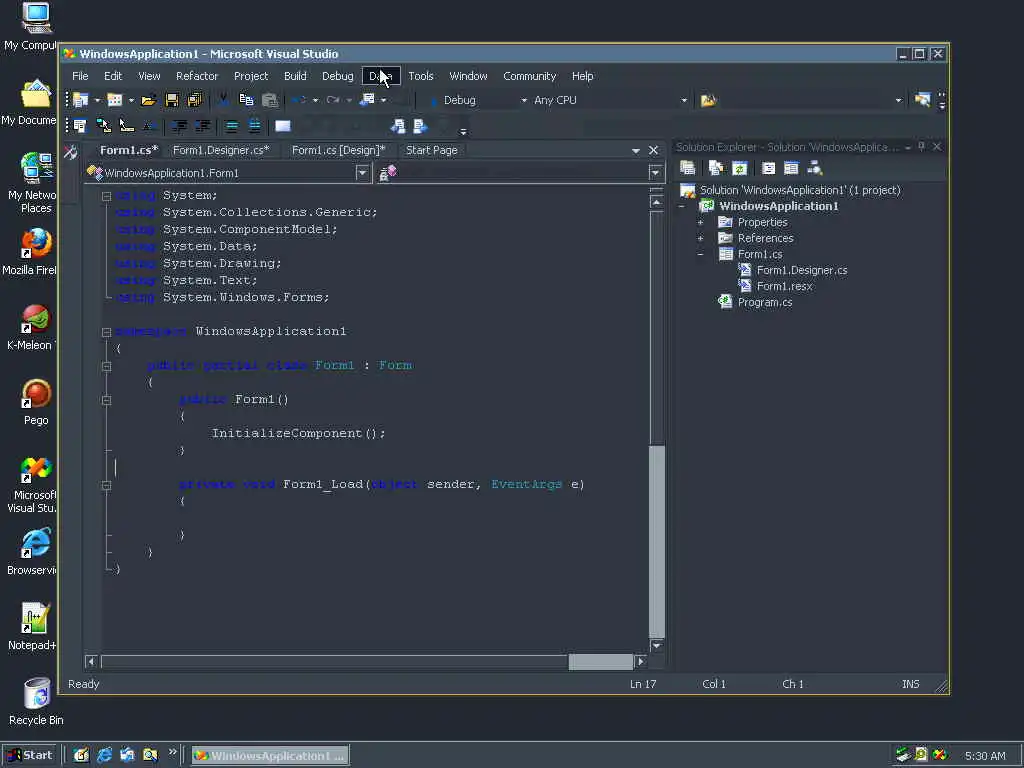Screen dimensions: 1024x768
Task: Open the WindowsApplication1.Form1 class dropdown
Action: (x=362, y=173)
